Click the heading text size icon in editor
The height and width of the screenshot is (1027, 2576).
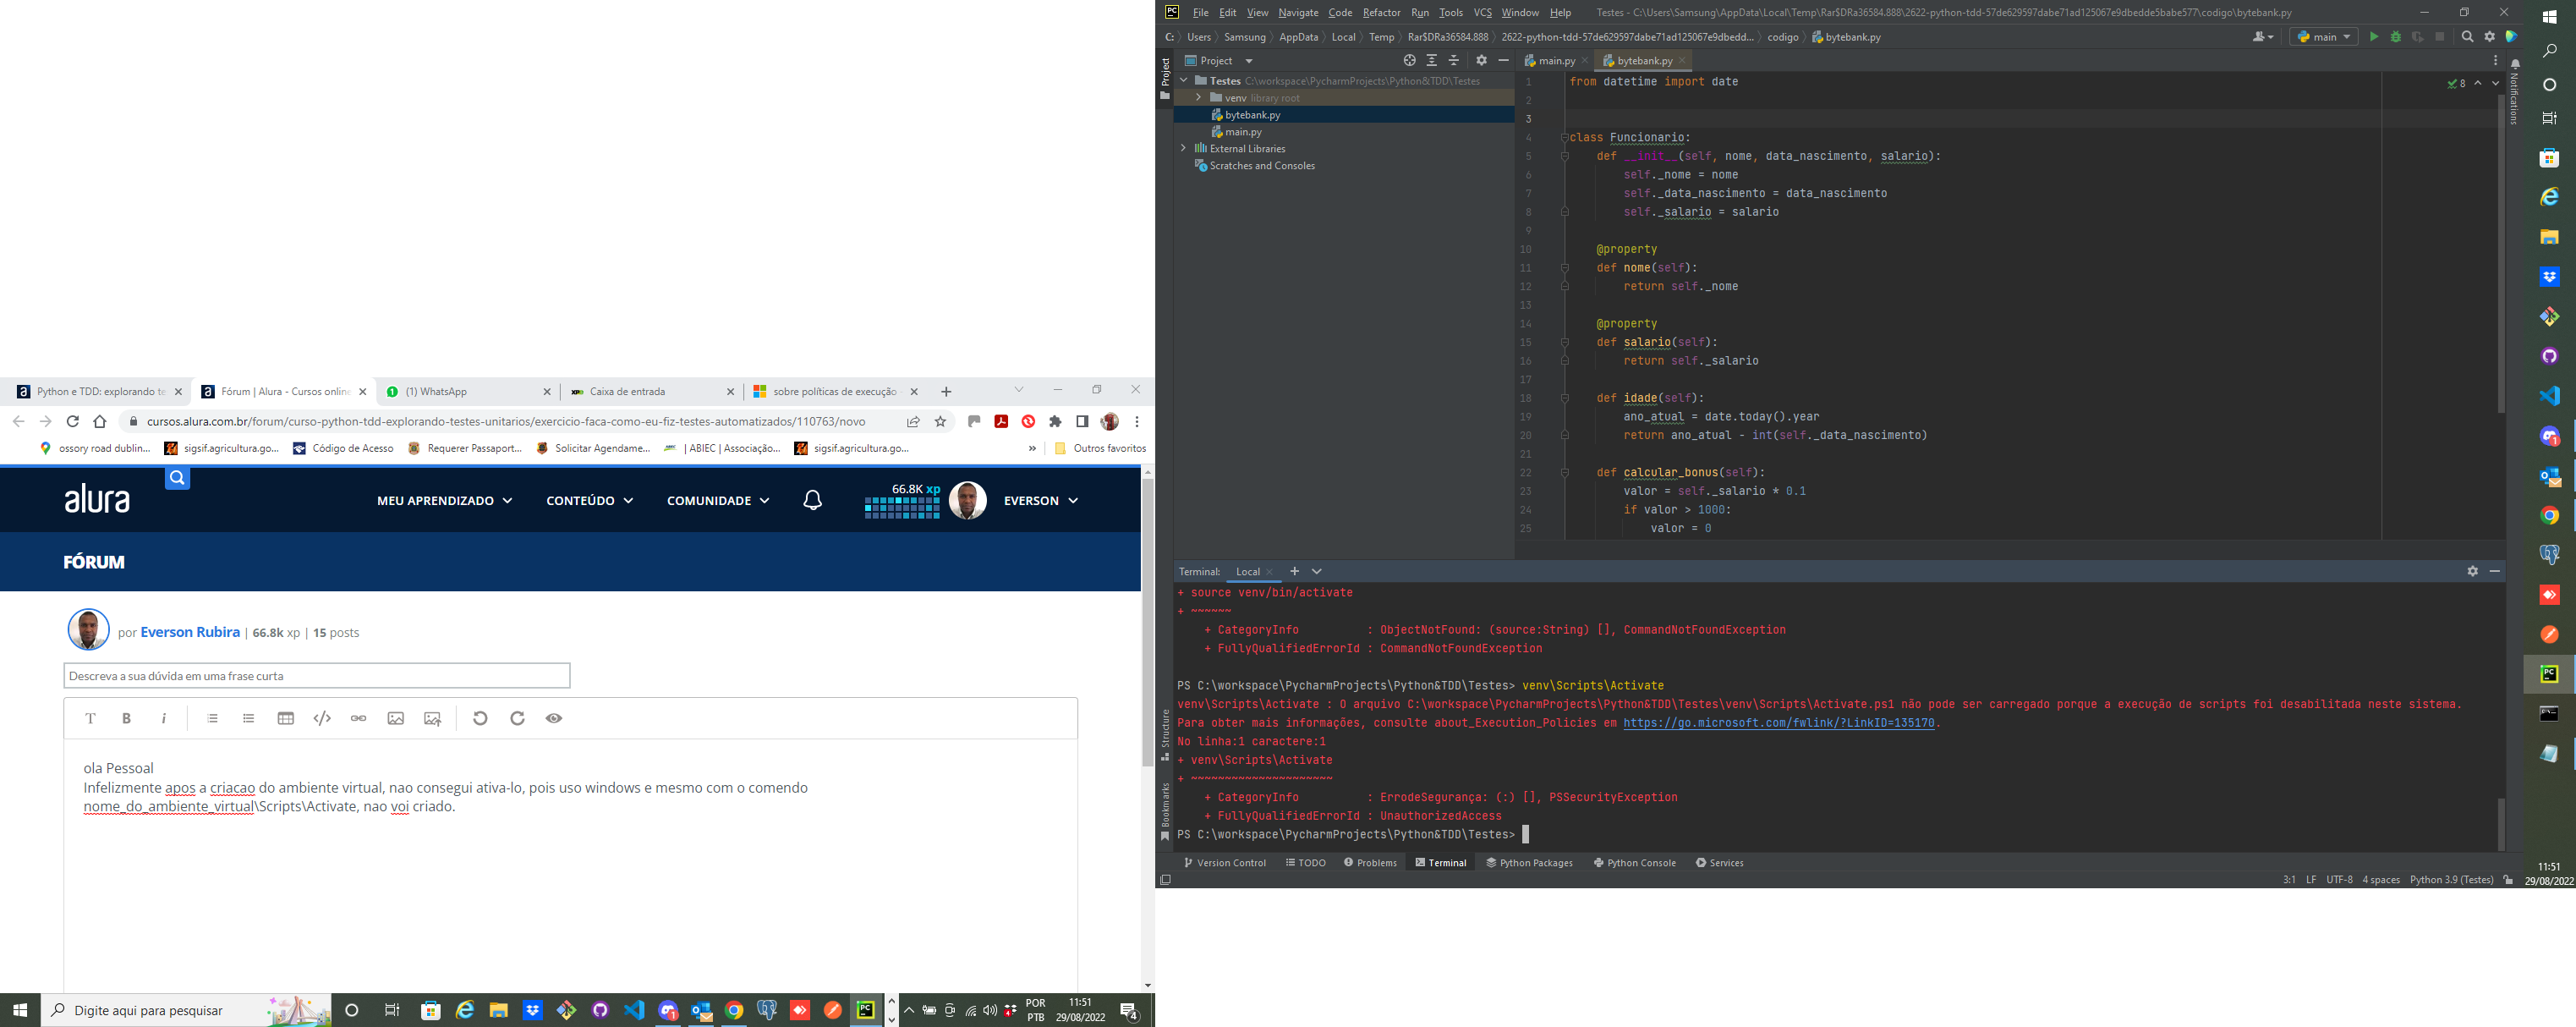coord(90,718)
